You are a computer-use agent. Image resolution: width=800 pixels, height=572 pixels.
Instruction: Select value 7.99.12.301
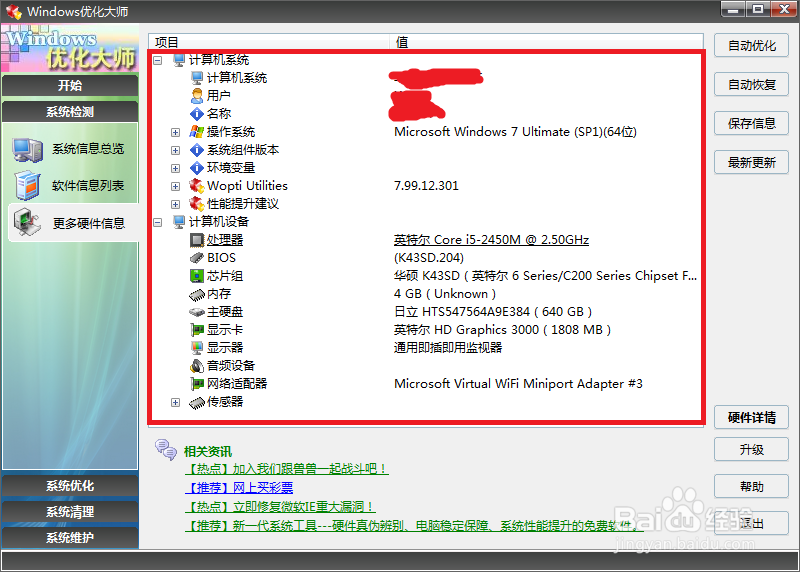click(426, 186)
